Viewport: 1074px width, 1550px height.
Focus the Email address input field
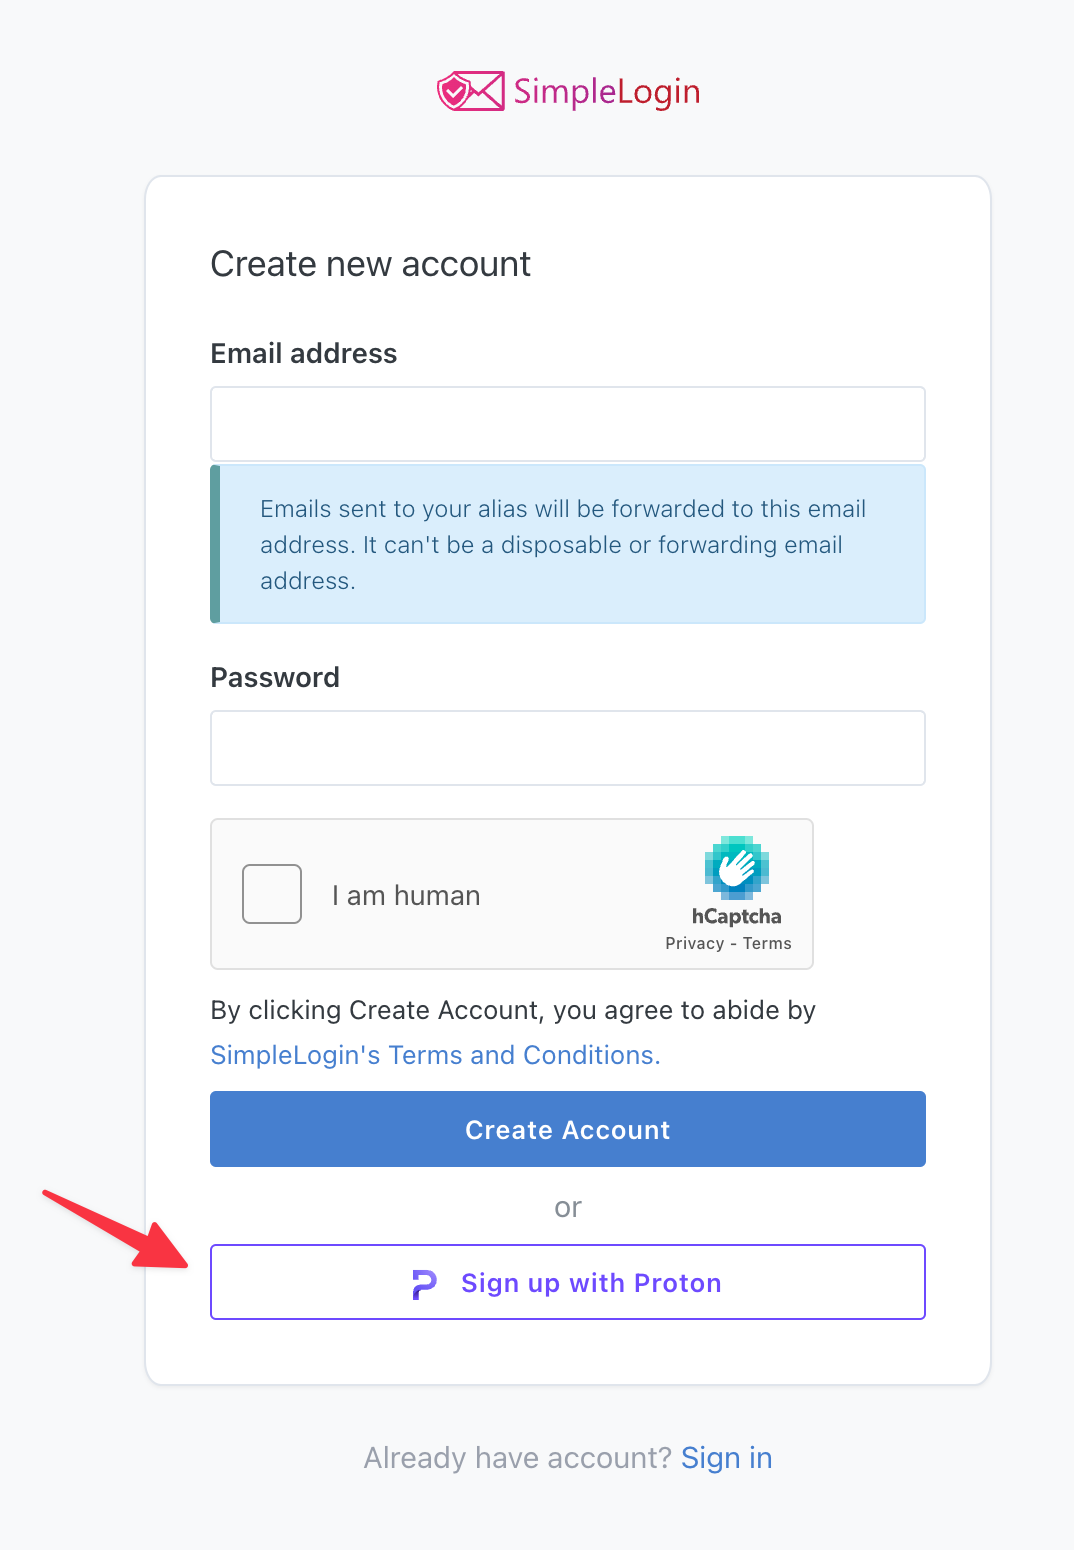pos(568,424)
